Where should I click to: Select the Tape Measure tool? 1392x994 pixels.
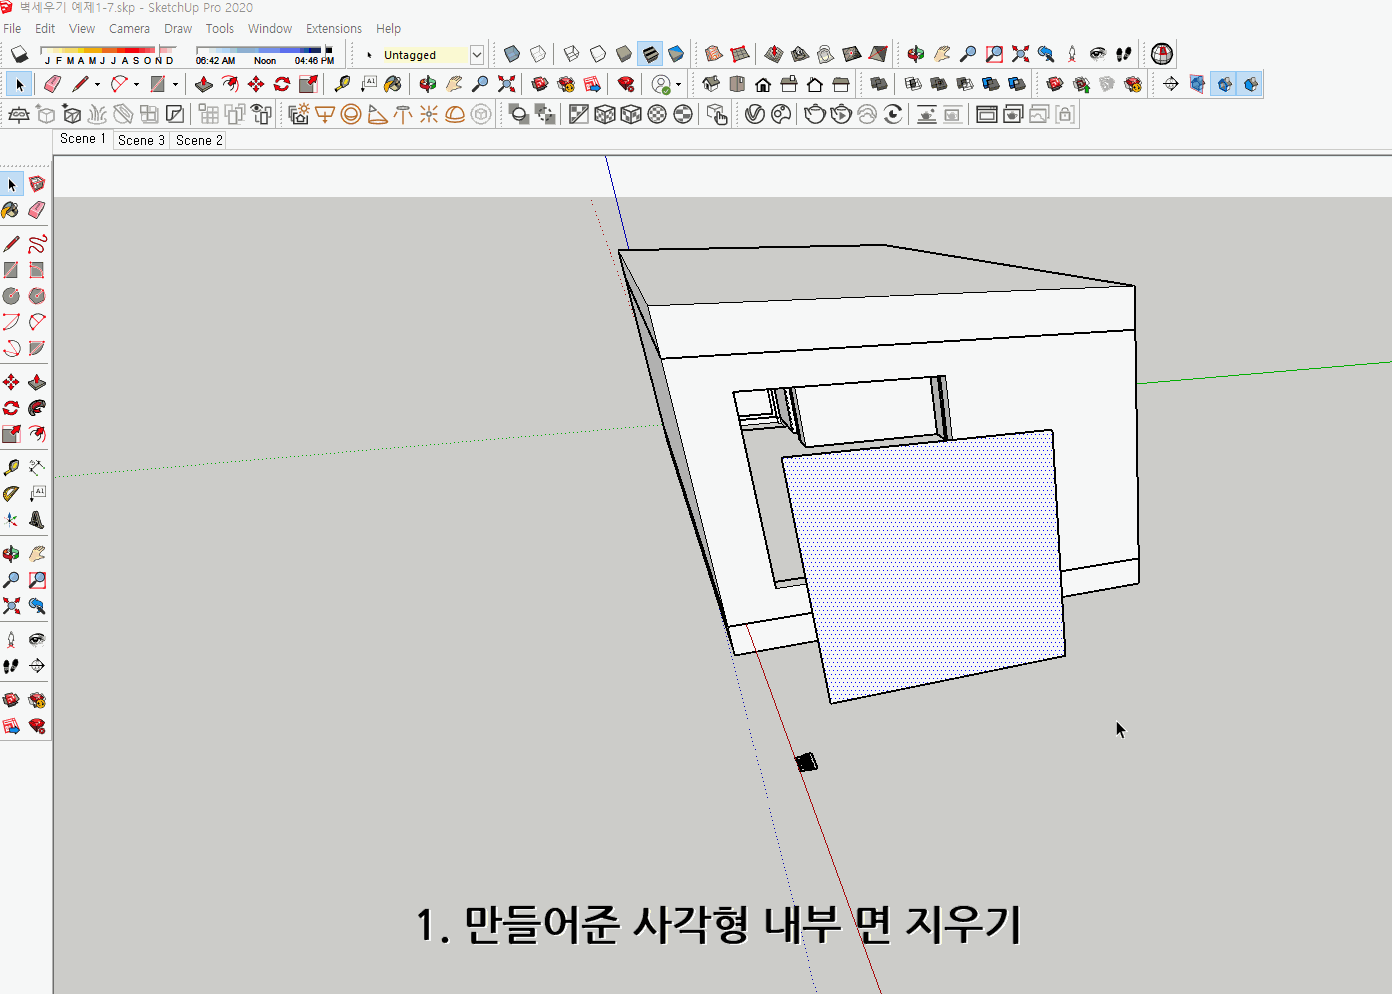tap(11, 466)
